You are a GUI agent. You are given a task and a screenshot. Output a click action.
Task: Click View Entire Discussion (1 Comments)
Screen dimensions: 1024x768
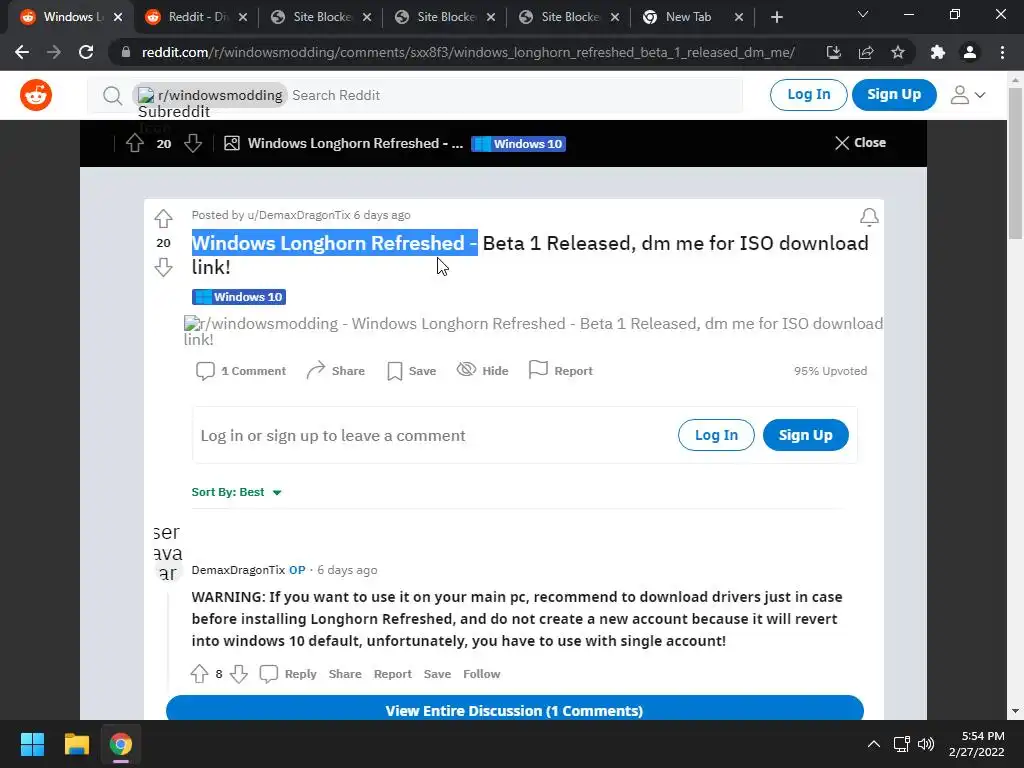(515, 709)
